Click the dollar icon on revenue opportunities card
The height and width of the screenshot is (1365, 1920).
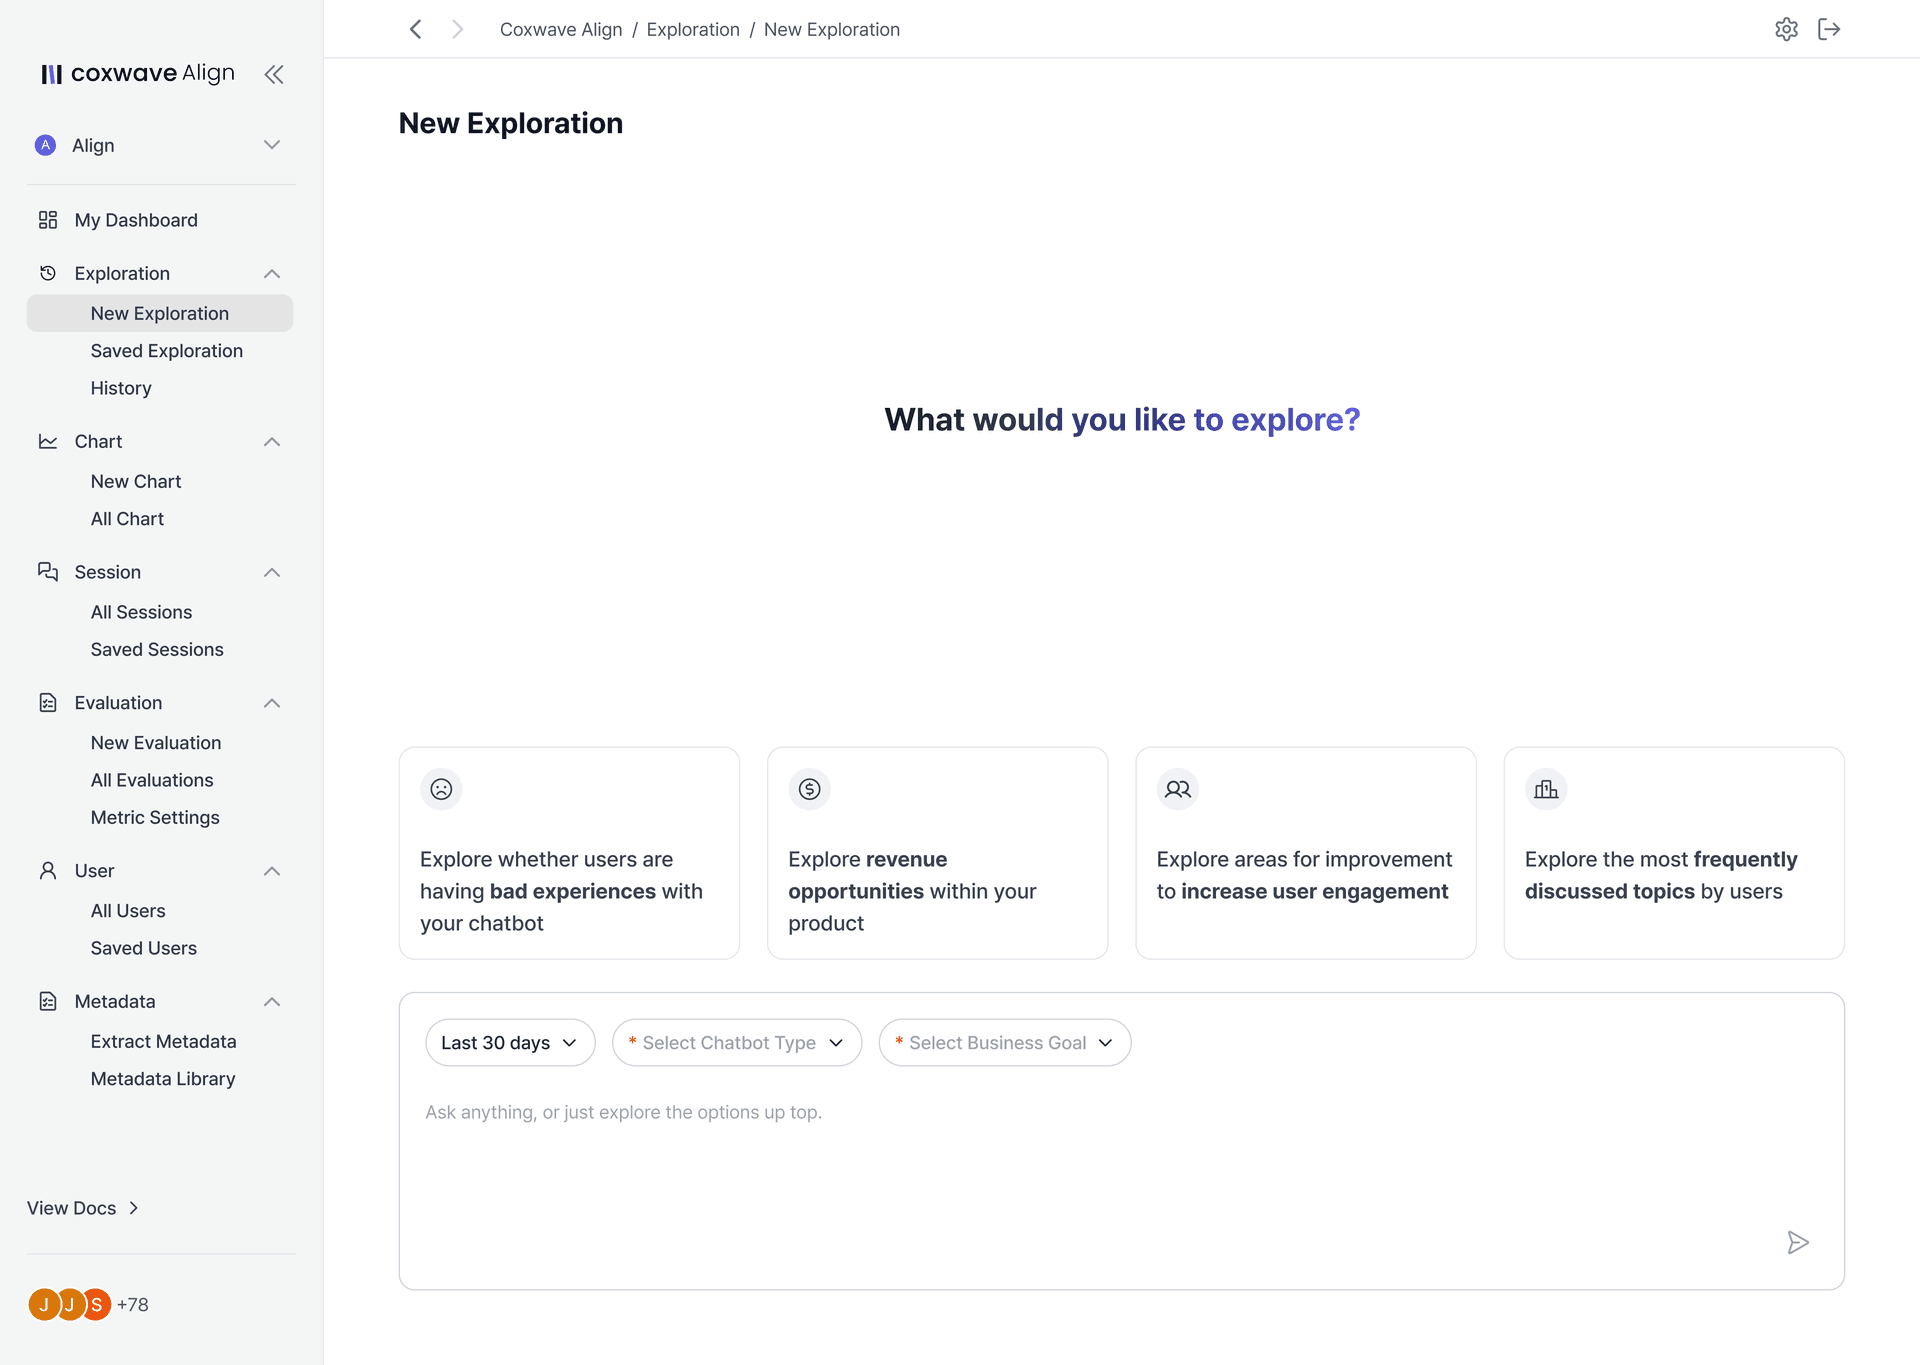pos(809,789)
